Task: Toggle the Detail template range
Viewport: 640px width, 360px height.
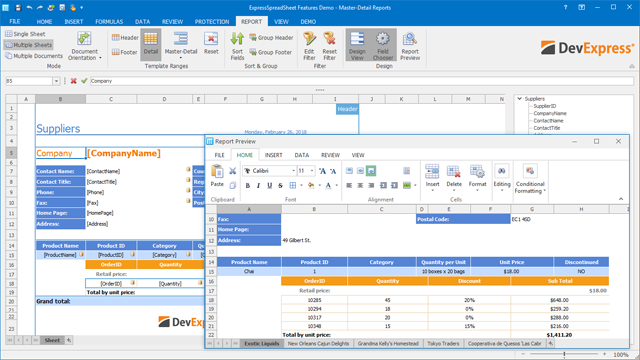Action: click(151, 44)
